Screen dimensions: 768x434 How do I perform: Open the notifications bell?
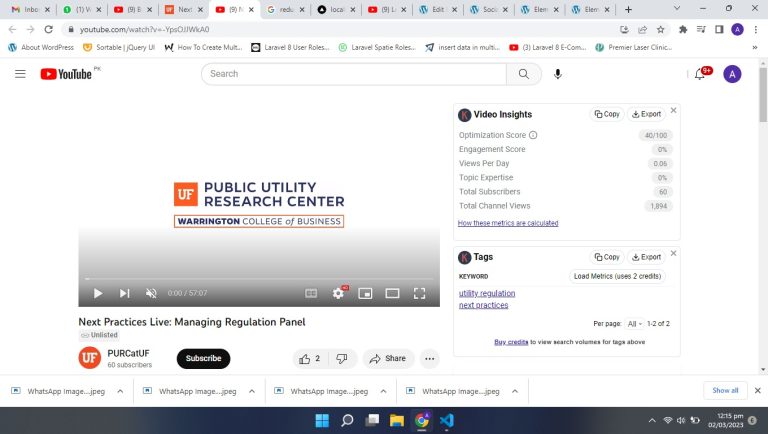click(700, 74)
